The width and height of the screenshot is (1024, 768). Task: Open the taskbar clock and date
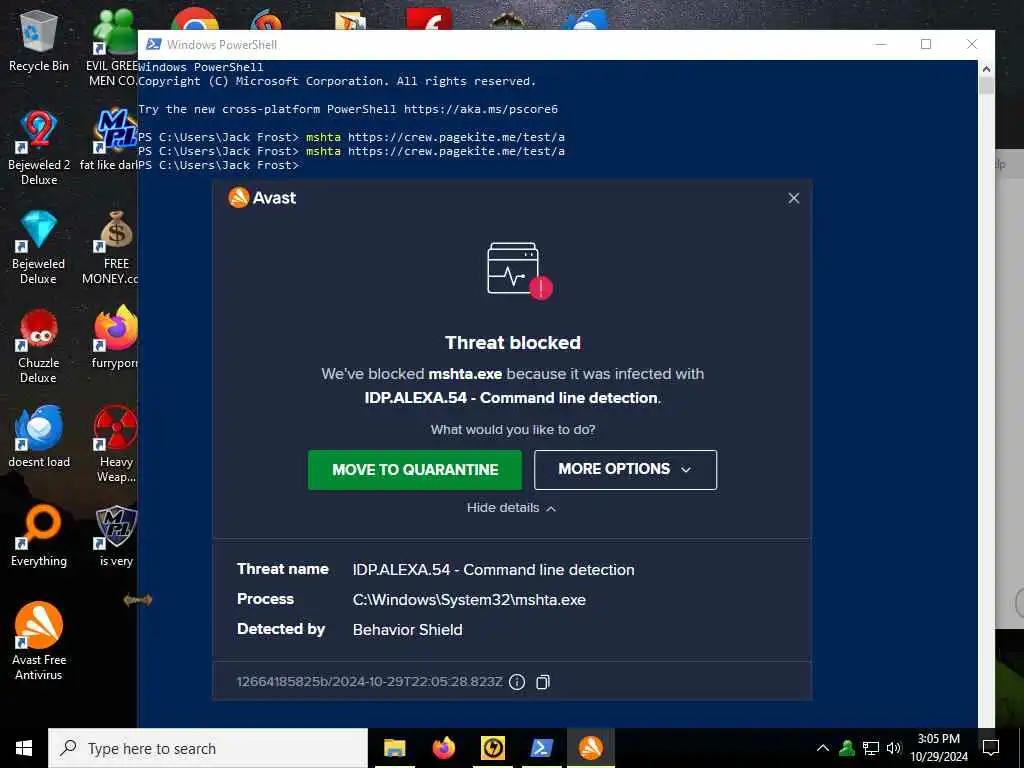(938, 748)
